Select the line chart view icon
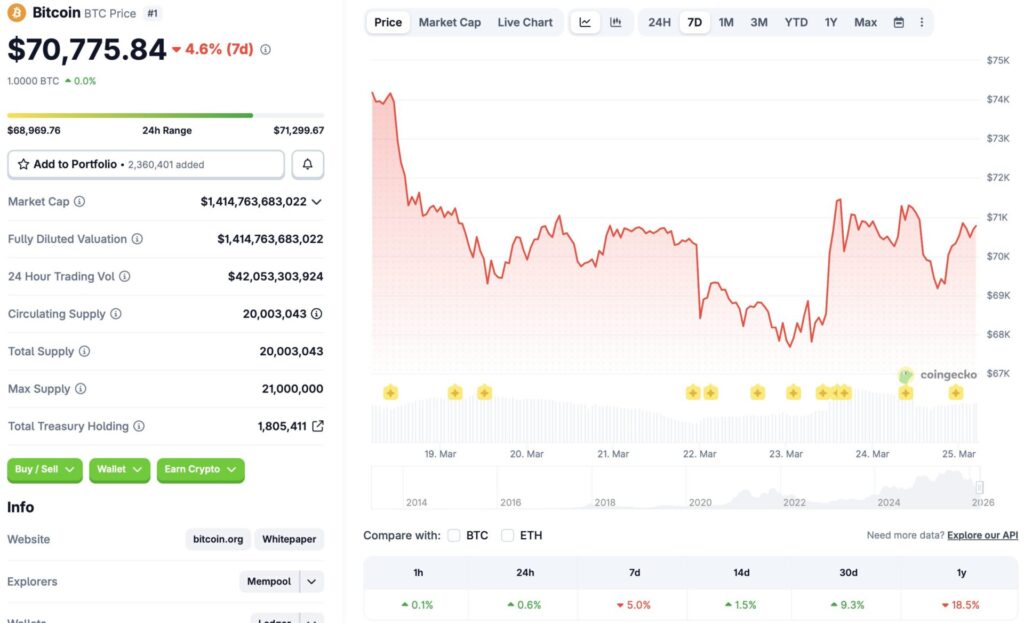The width and height of the screenshot is (1024, 623). click(x=585, y=22)
